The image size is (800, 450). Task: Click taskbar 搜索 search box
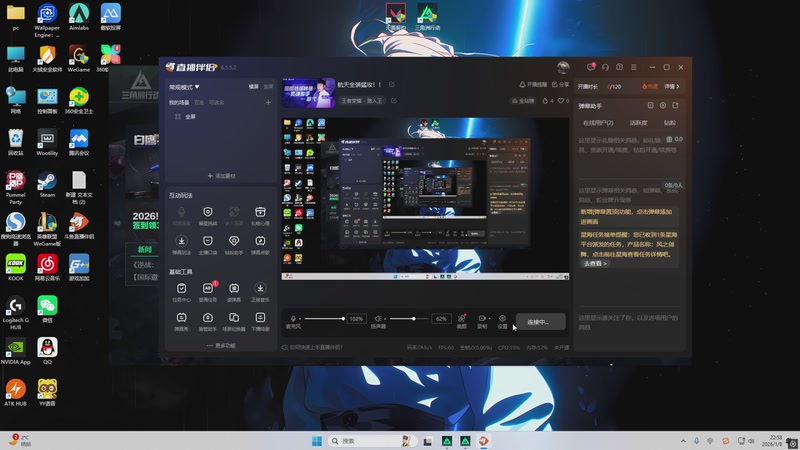(372, 441)
